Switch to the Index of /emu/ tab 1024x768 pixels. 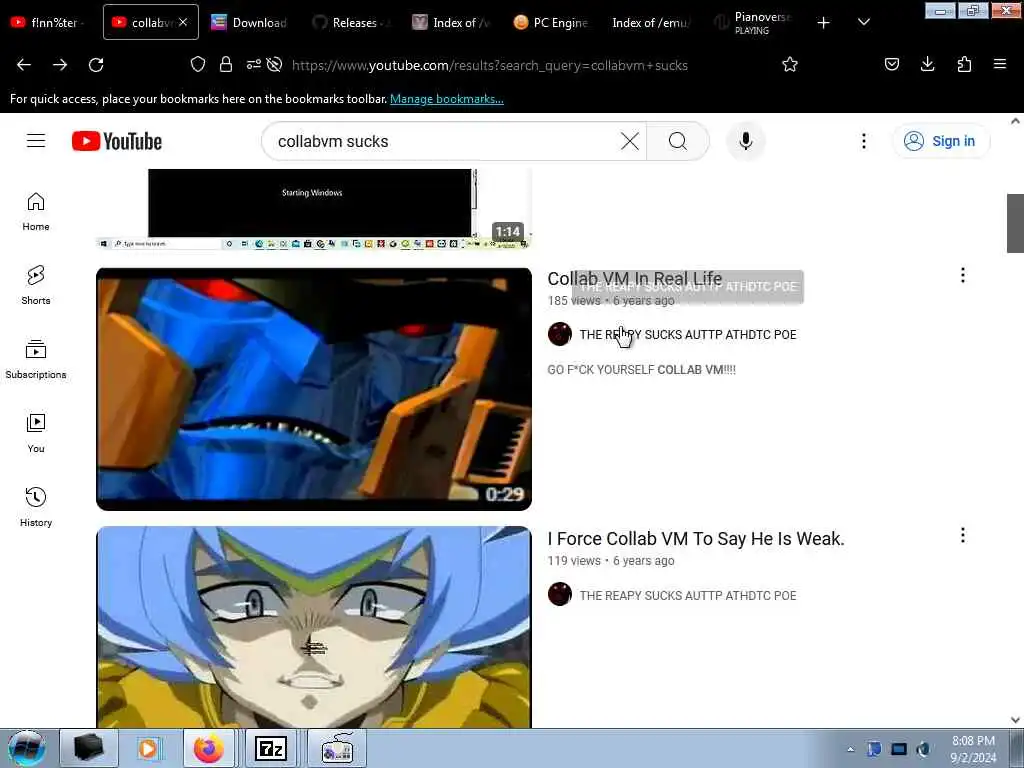pos(651,22)
